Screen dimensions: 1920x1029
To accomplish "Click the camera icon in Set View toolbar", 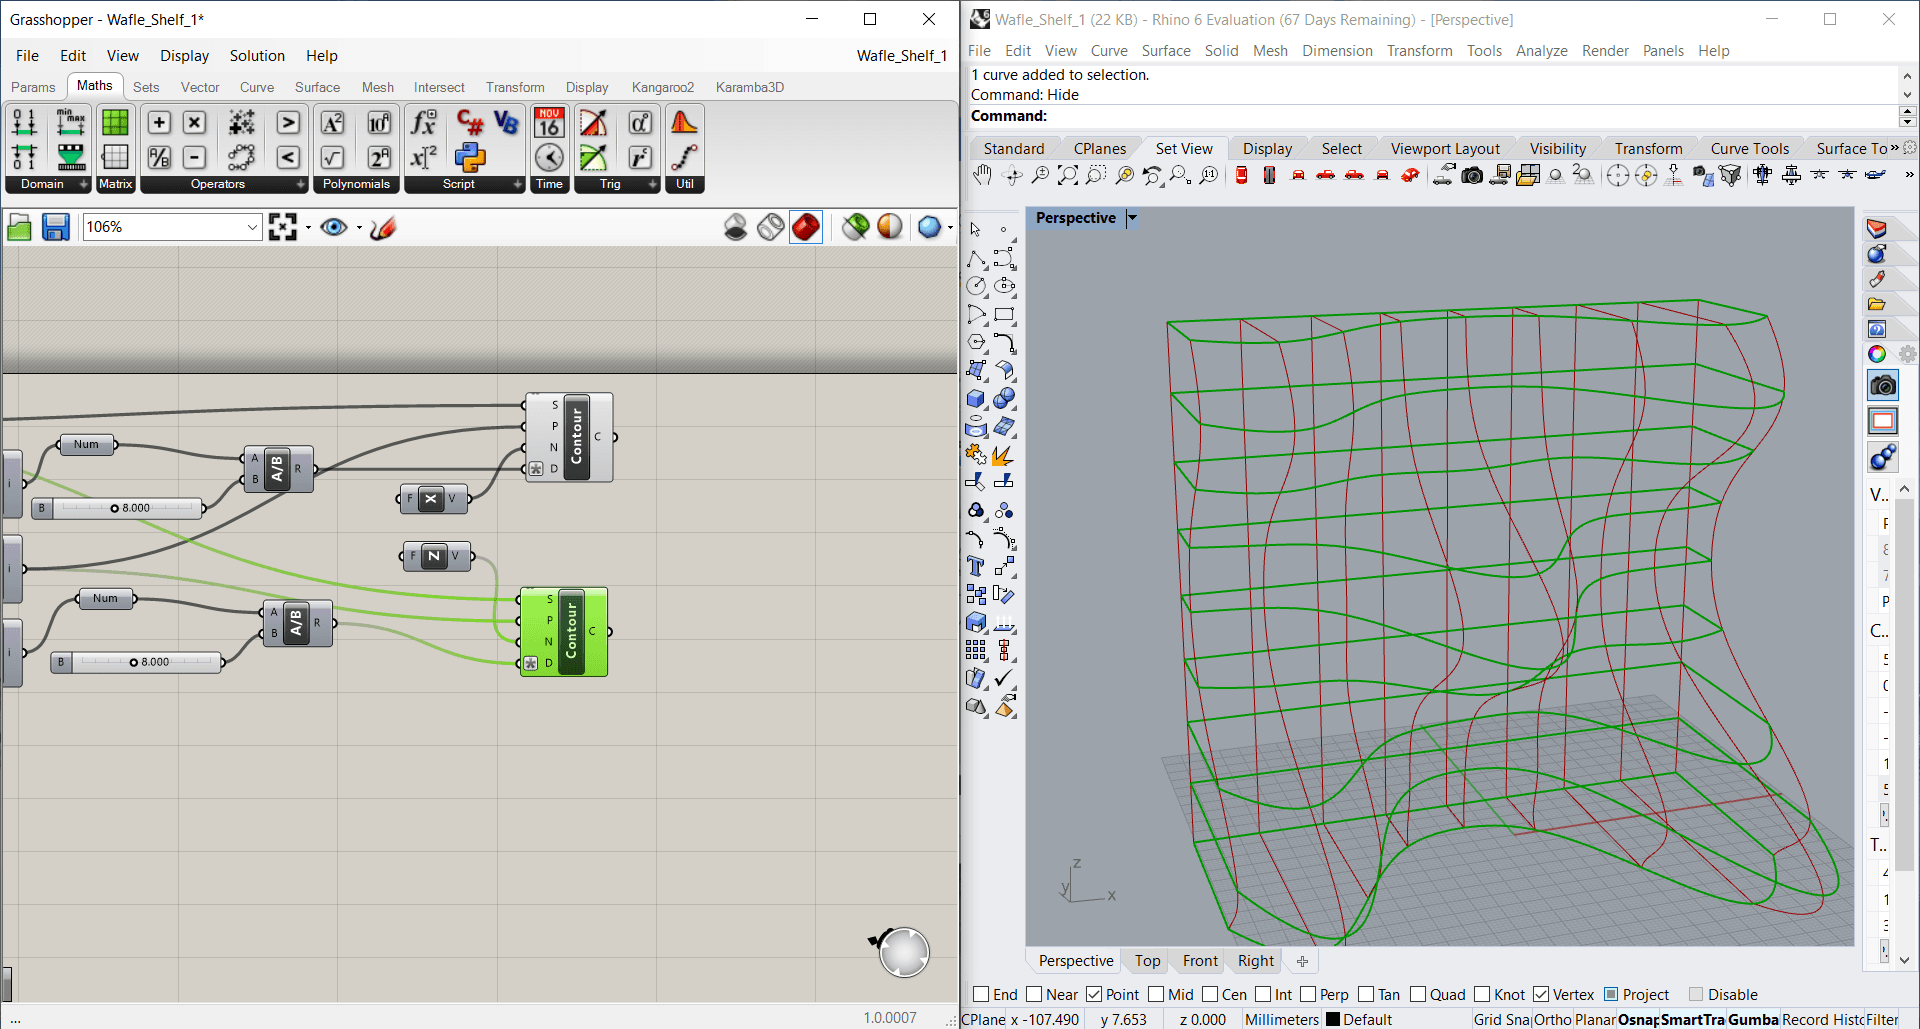I will pyautogui.click(x=1472, y=176).
